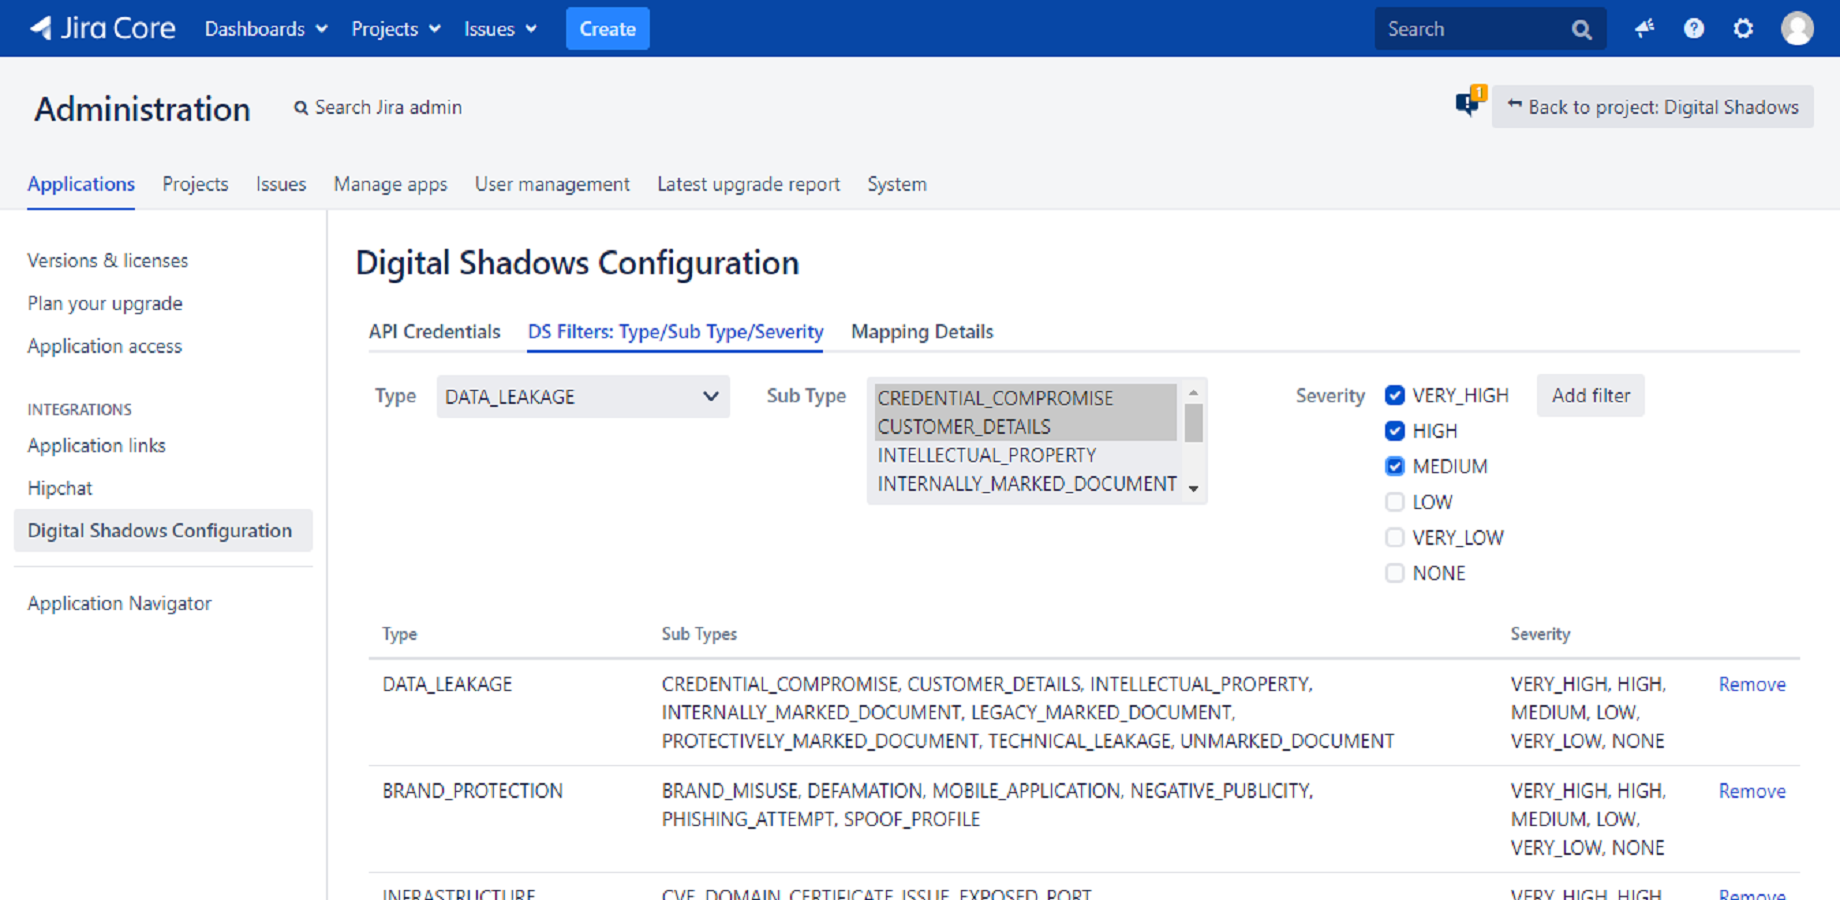The width and height of the screenshot is (1840, 900).
Task: Click the notification feedback icon with badge
Action: tap(1469, 102)
